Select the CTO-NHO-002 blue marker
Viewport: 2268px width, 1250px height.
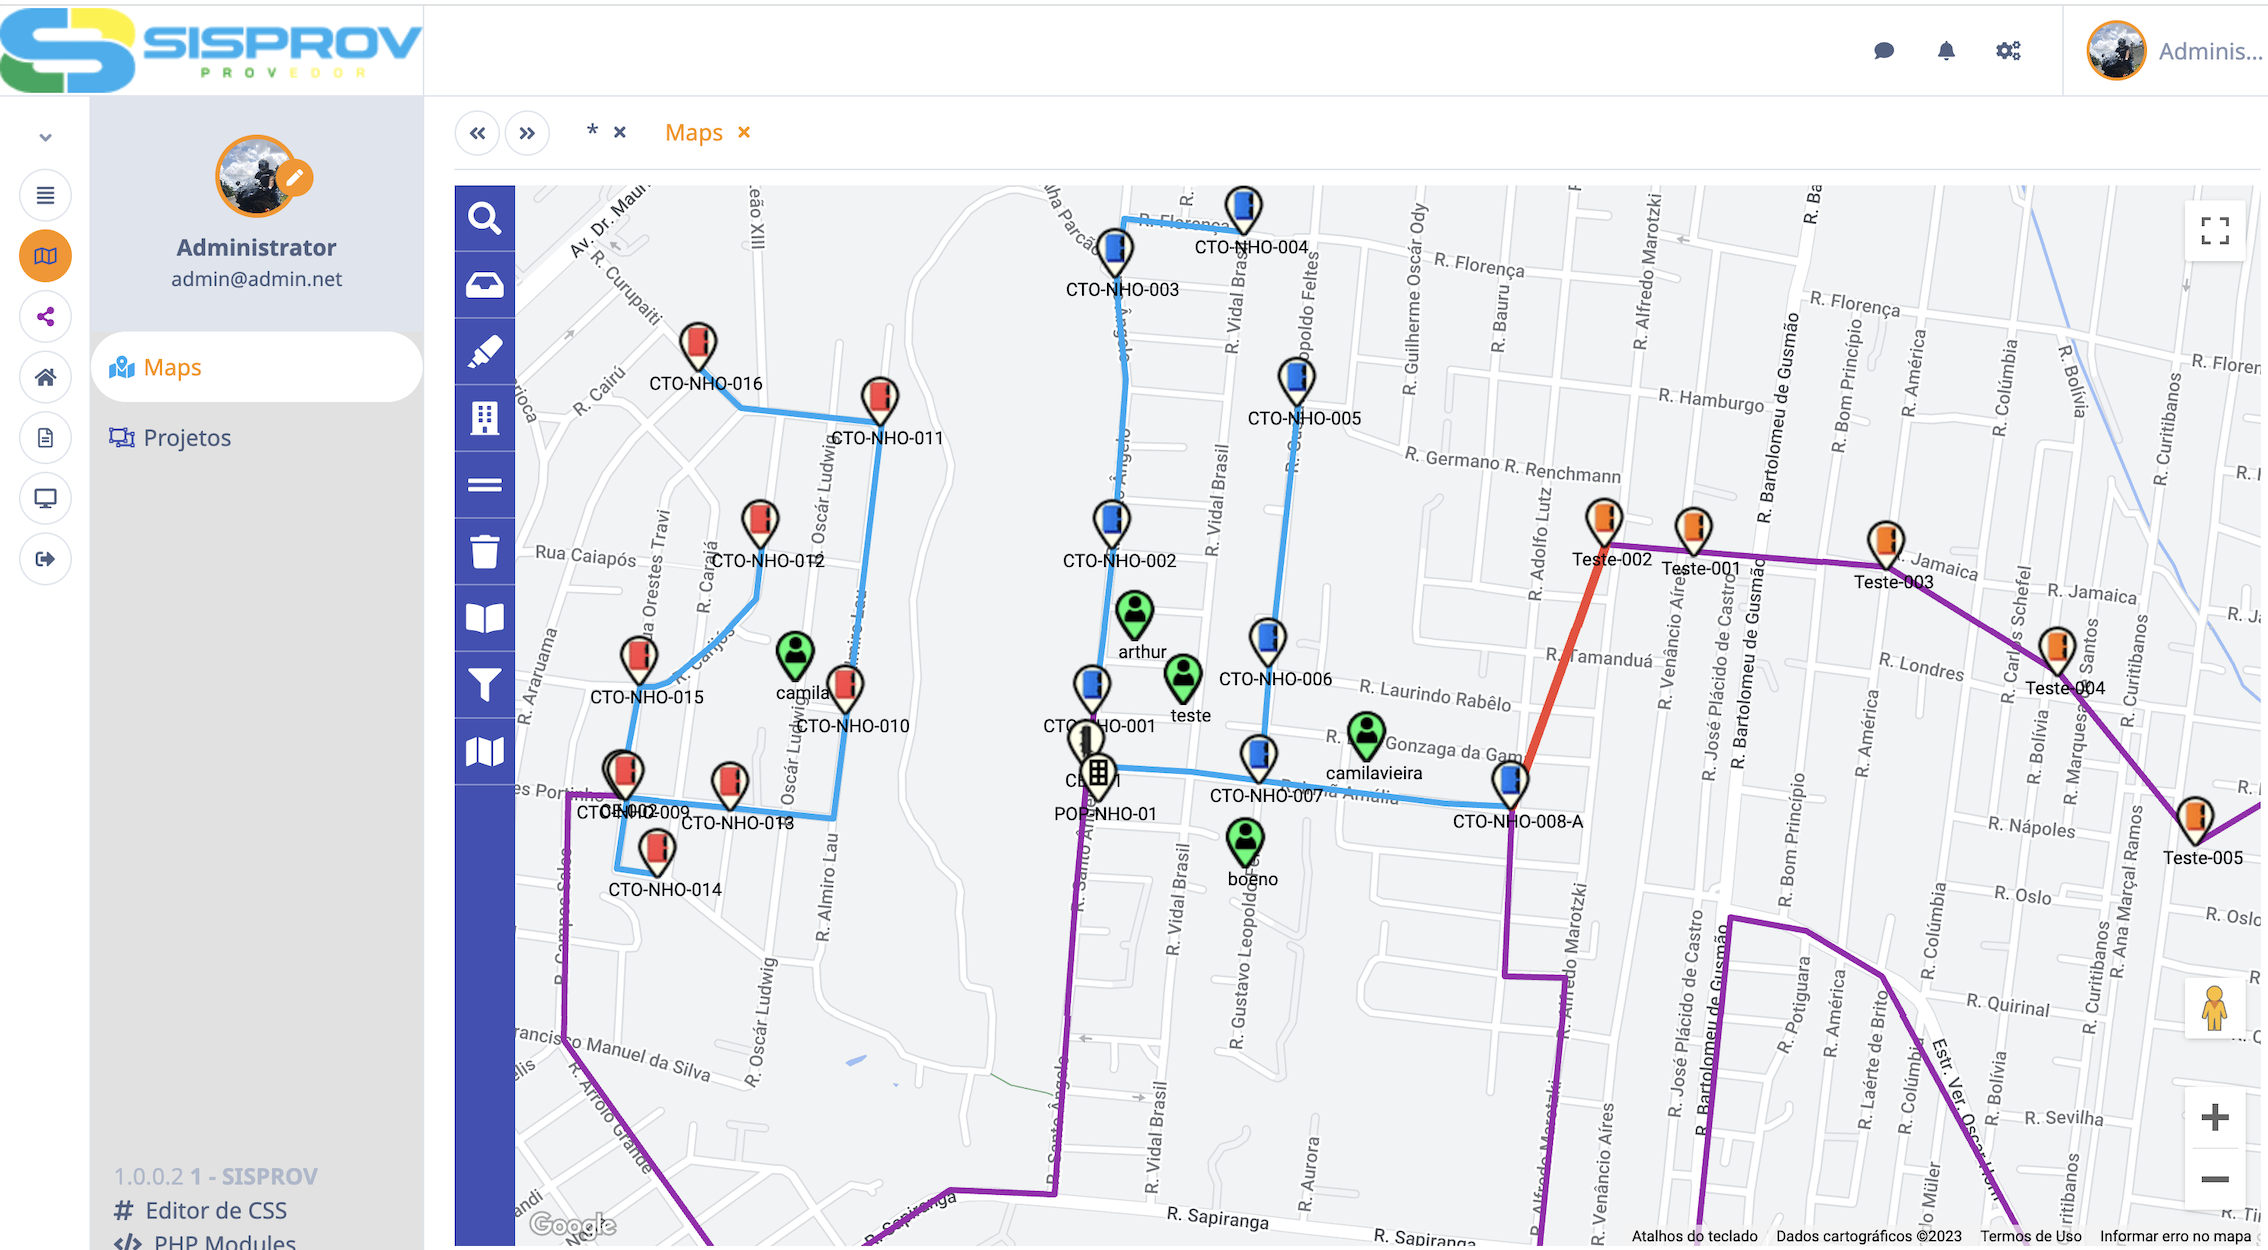[x=1112, y=524]
